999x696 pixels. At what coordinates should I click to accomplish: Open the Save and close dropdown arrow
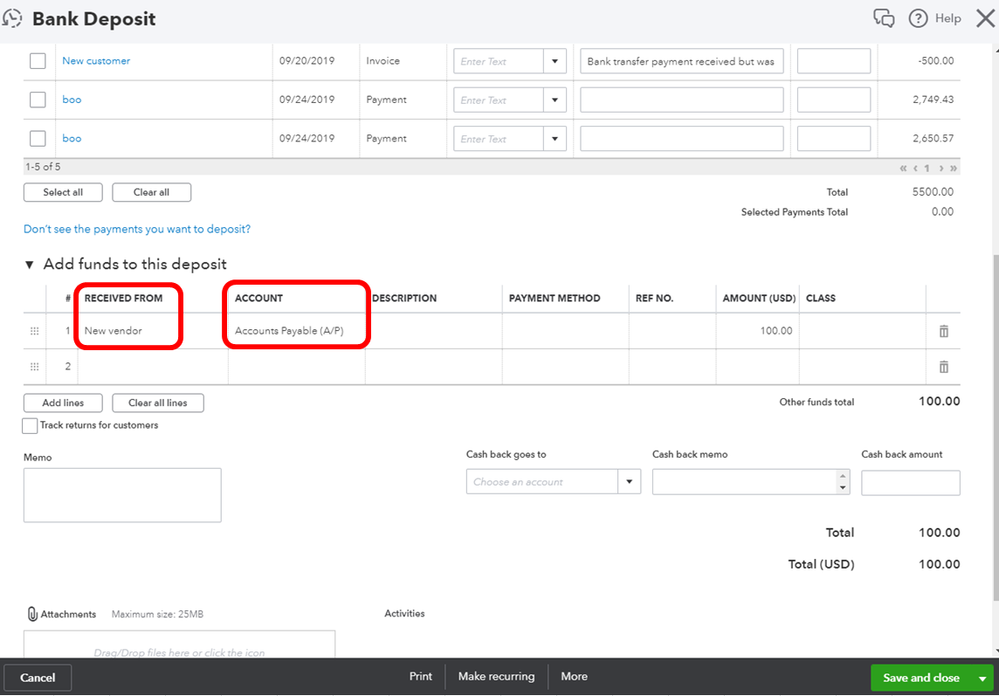[981, 678]
